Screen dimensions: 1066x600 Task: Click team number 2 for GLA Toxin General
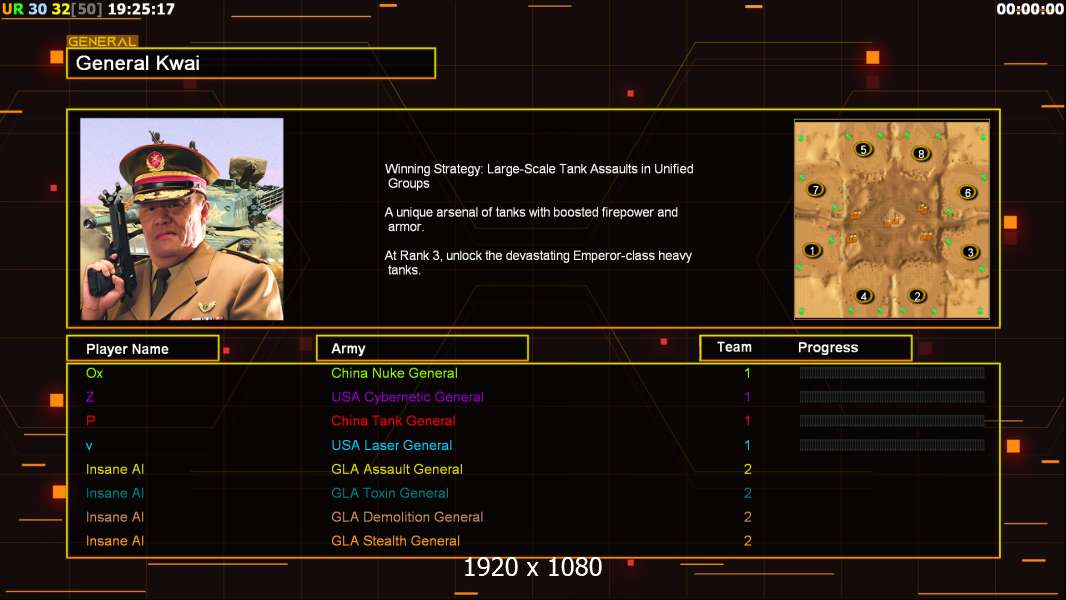tap(748, 493)
